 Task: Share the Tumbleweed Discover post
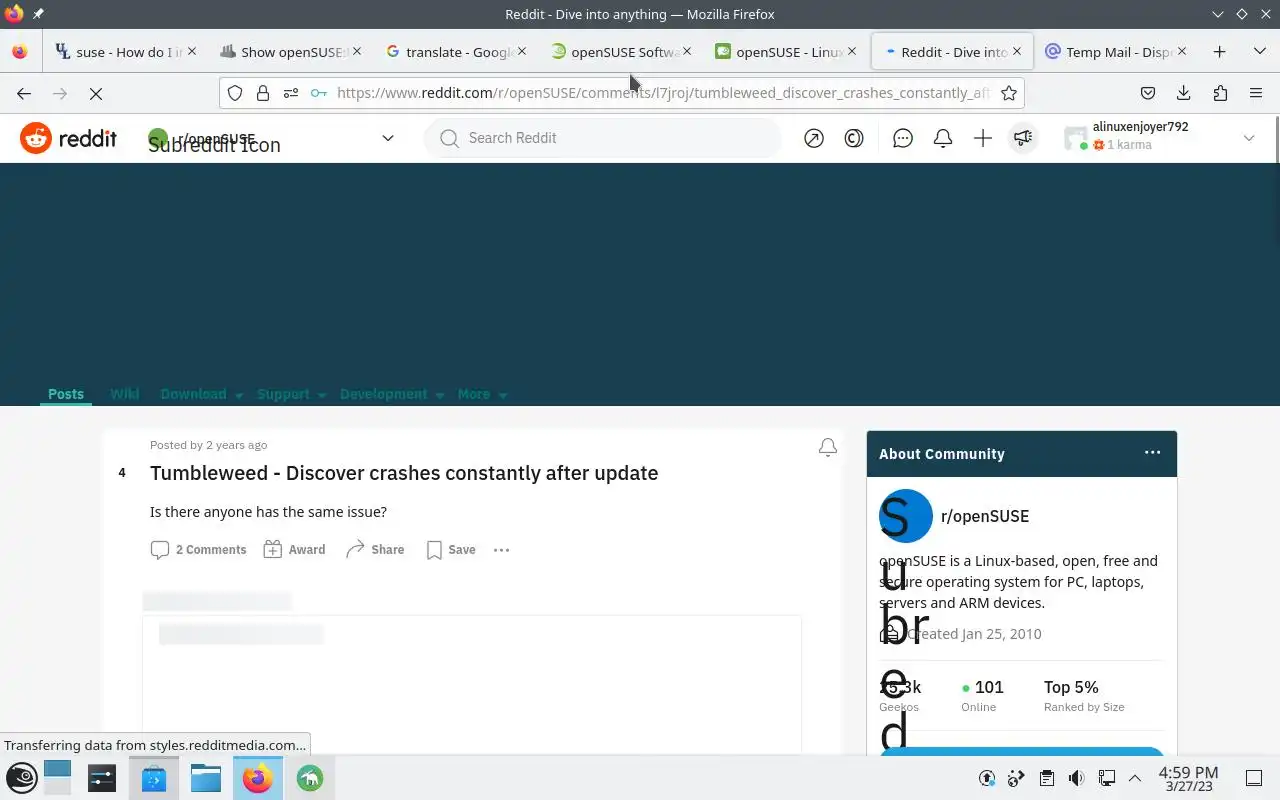coord(375,550)
